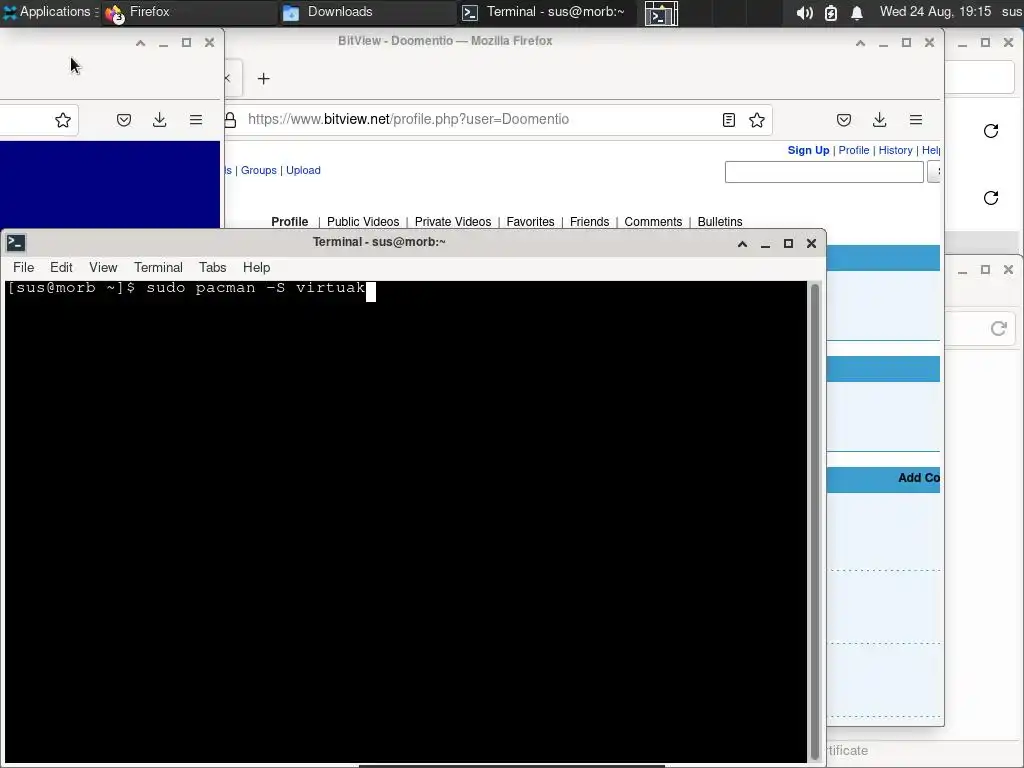
Task: Roll up the left Firefox window with the up-arrow
Action: (x=140, y=43)
